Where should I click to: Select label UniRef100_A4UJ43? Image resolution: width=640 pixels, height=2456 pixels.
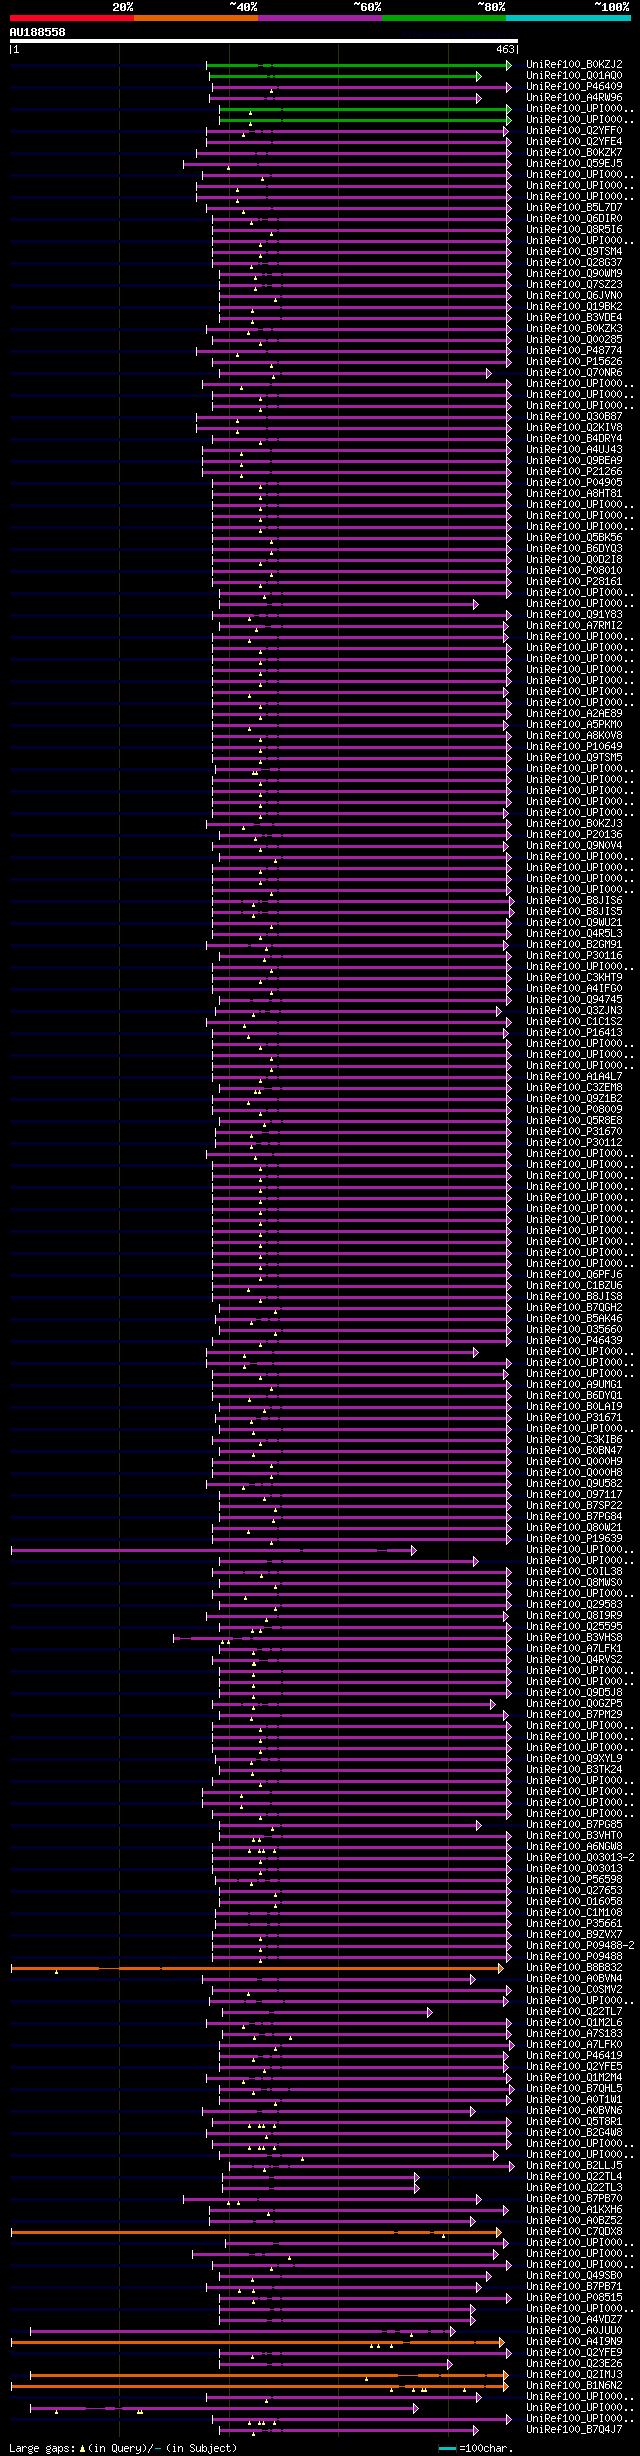[x=574, y=449]
